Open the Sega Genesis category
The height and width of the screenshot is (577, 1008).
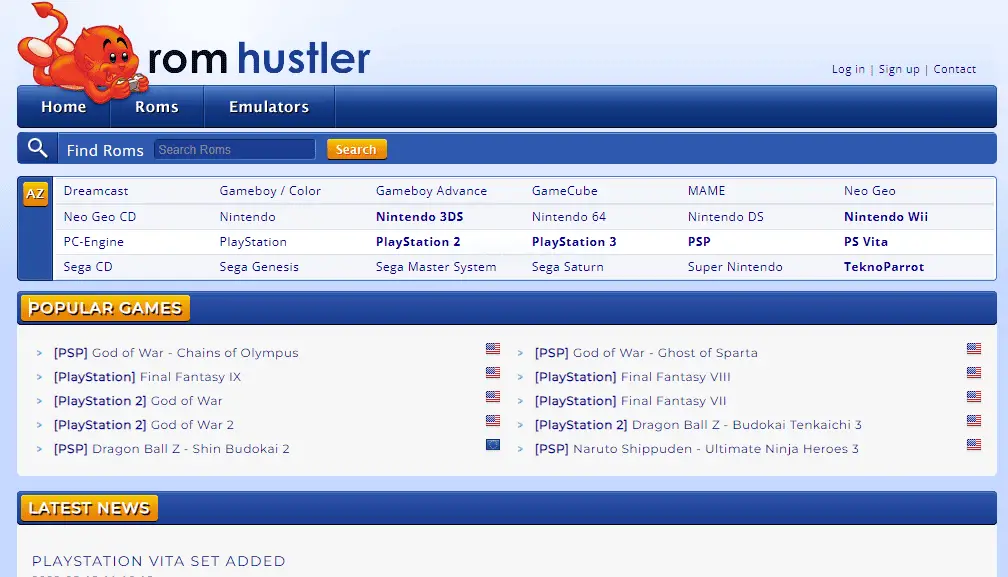(x=259, y=267)
